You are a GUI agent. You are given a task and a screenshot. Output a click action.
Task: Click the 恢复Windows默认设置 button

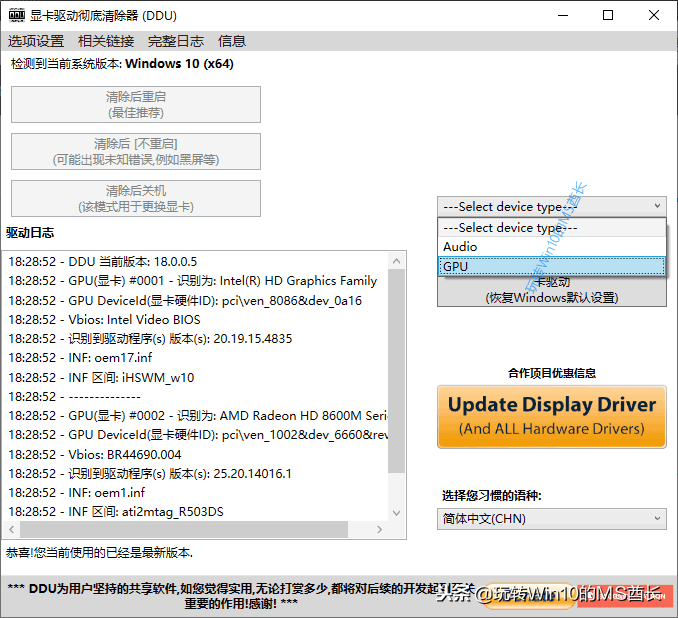coord(552,291)
